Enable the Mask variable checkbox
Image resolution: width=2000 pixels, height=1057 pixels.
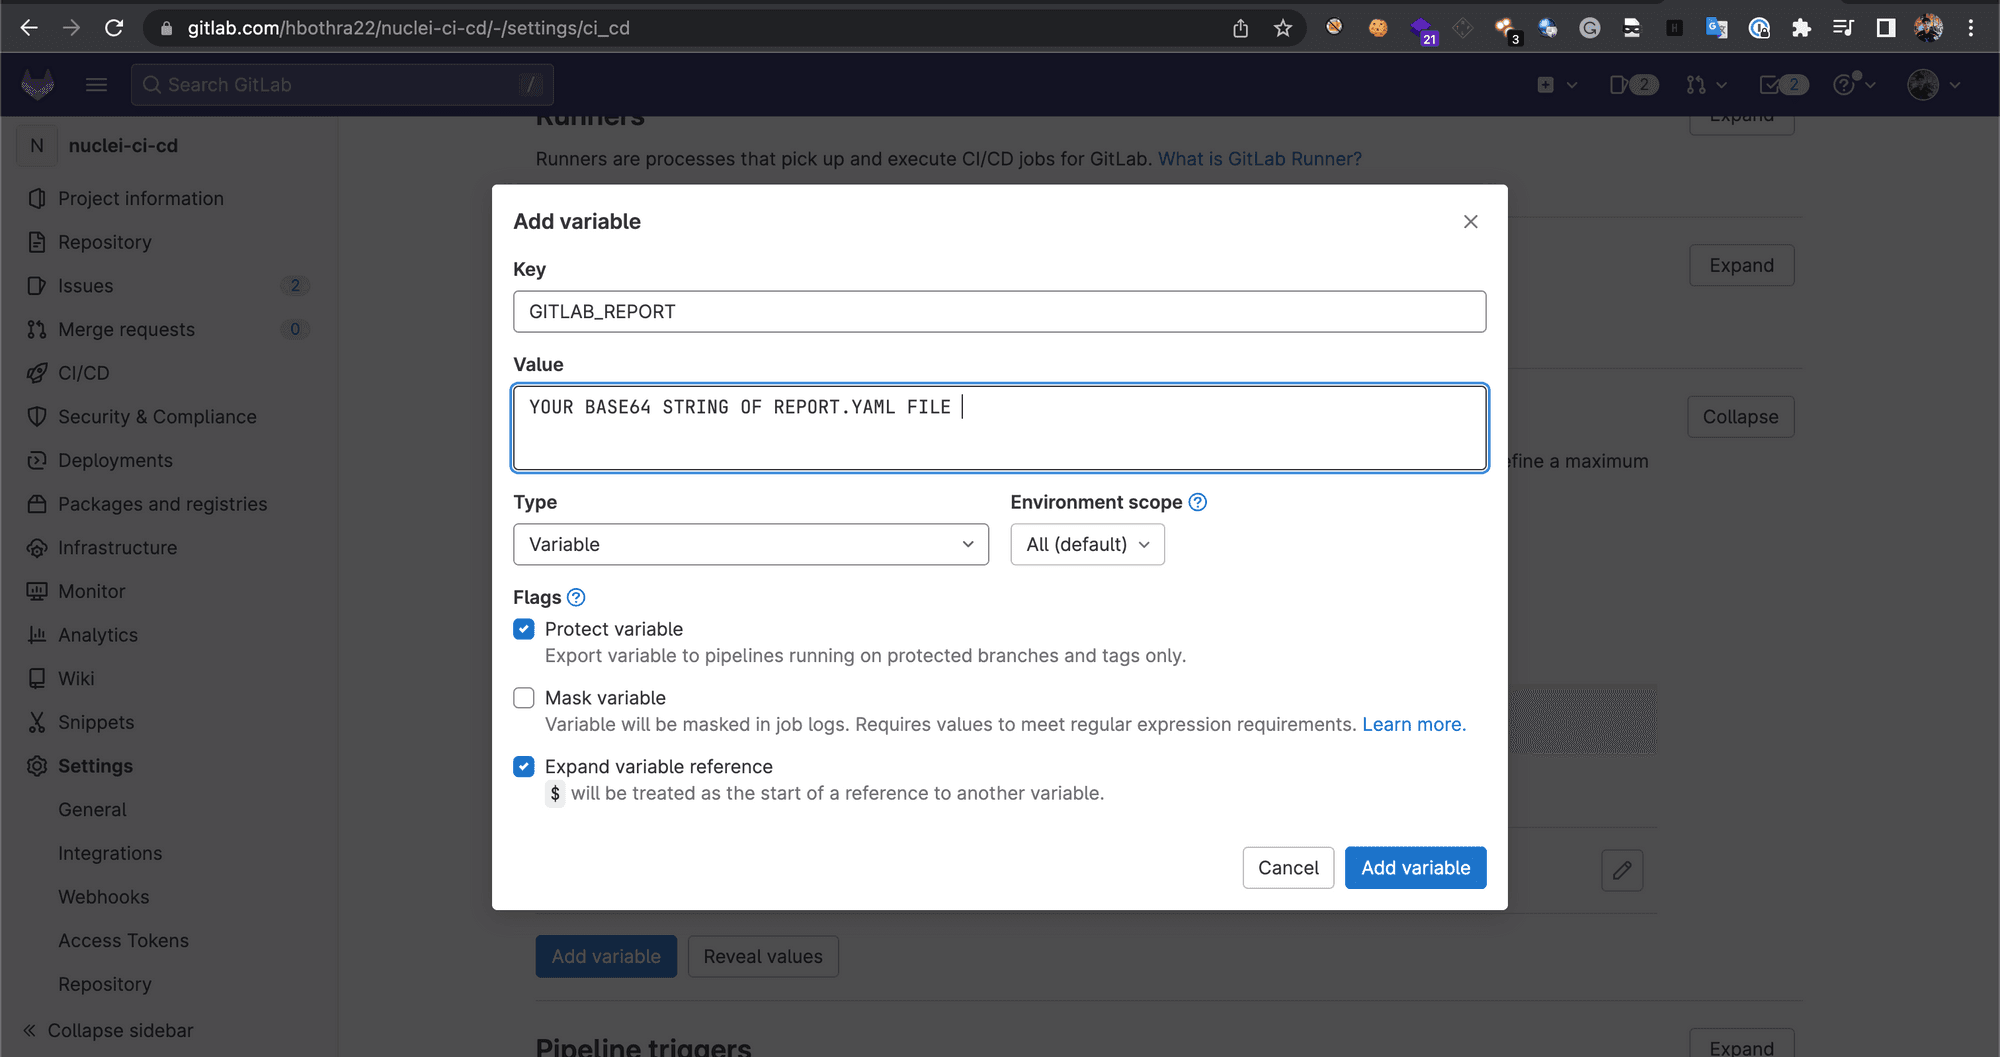pyautogui.click(x=524, y=698)
